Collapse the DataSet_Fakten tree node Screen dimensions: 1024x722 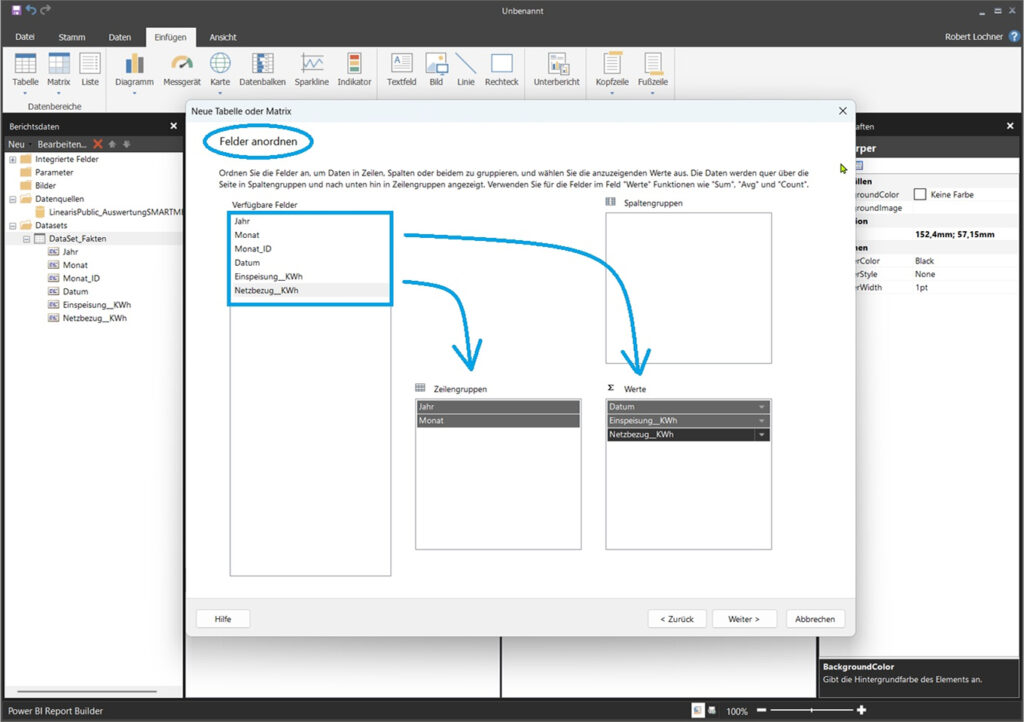click(x=27, y=239)
